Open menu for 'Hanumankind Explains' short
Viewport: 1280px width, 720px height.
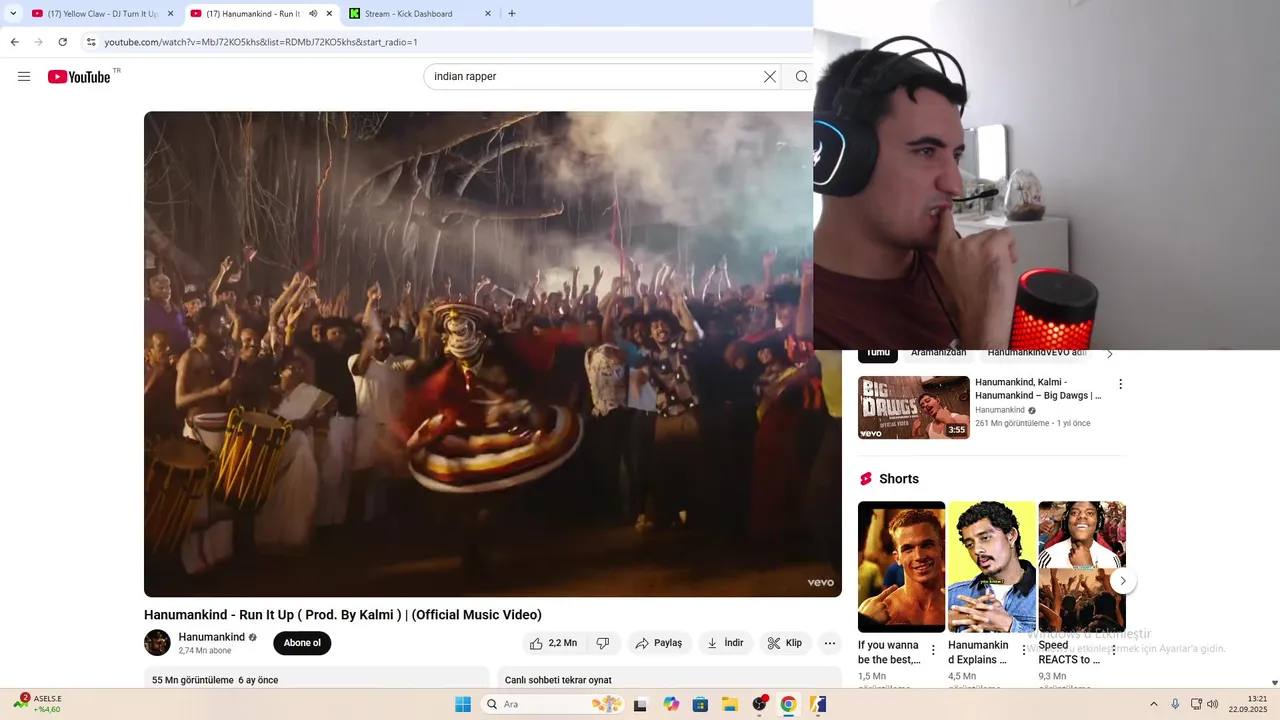click(1024, 650)
